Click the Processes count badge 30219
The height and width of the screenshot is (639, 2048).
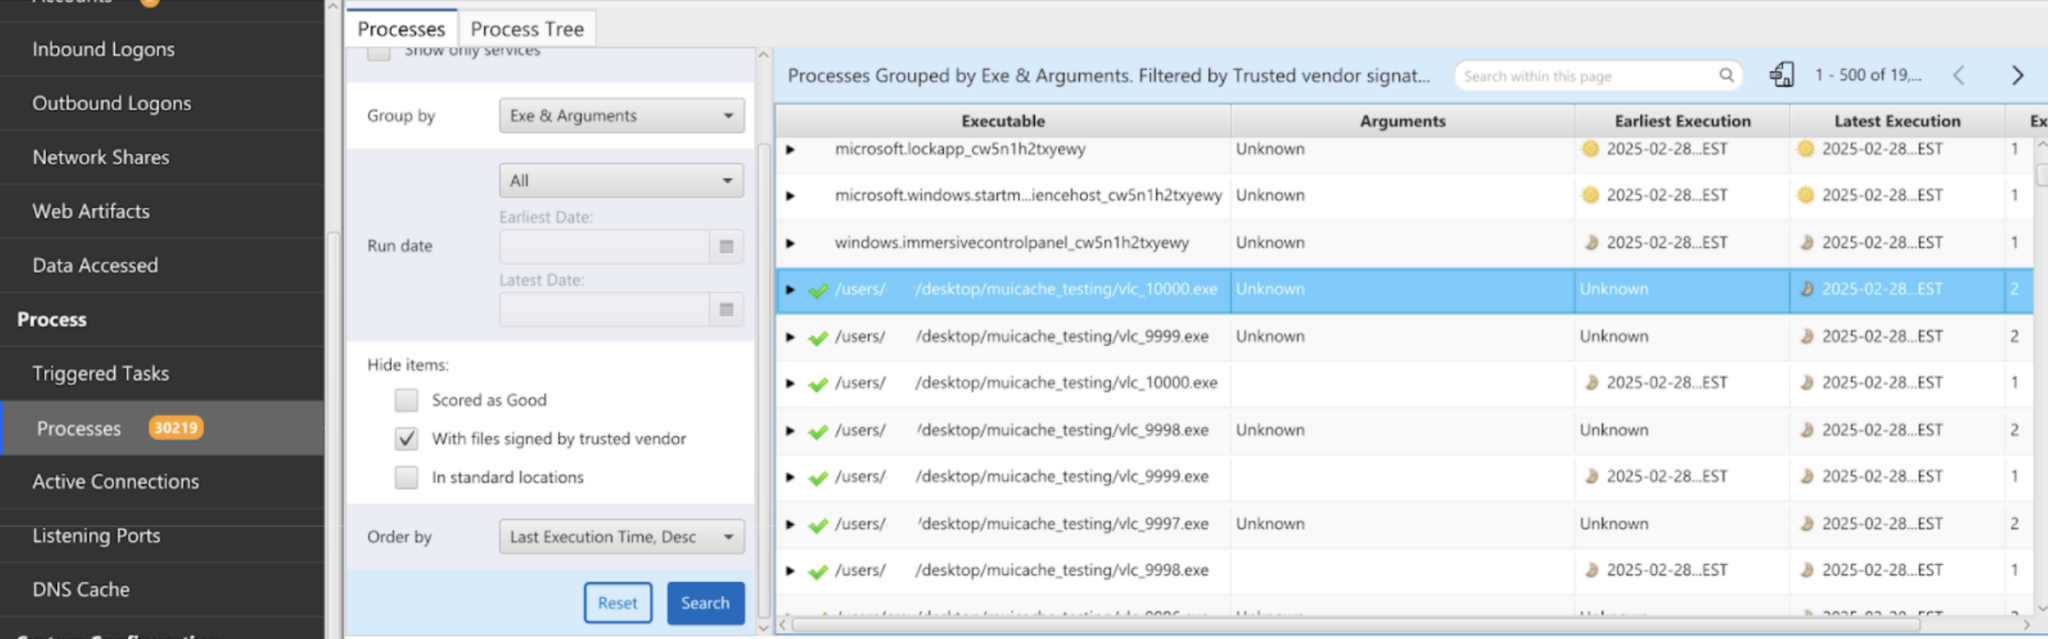176,428
